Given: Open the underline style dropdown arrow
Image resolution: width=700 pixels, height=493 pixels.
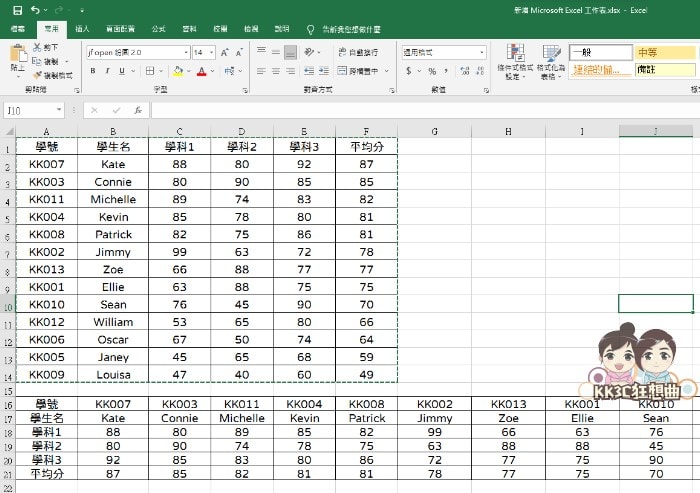Looking at the screenshot, I should (133, 71).
